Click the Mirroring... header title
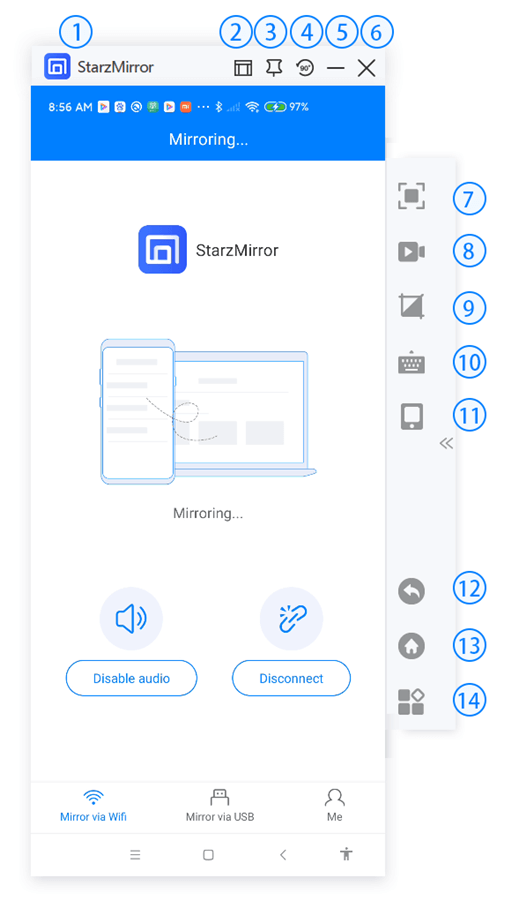 [208, 139]
